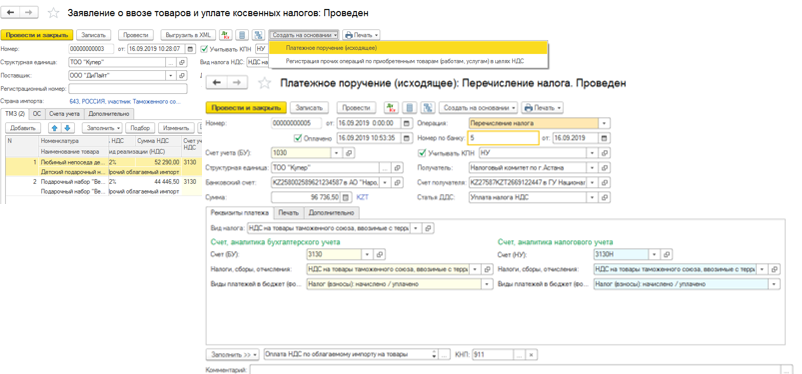This screenshot has width=802, height=374.
Task: Expand the Поставщик ООО ДиПайт dropdown
Action: coord(172,75)
